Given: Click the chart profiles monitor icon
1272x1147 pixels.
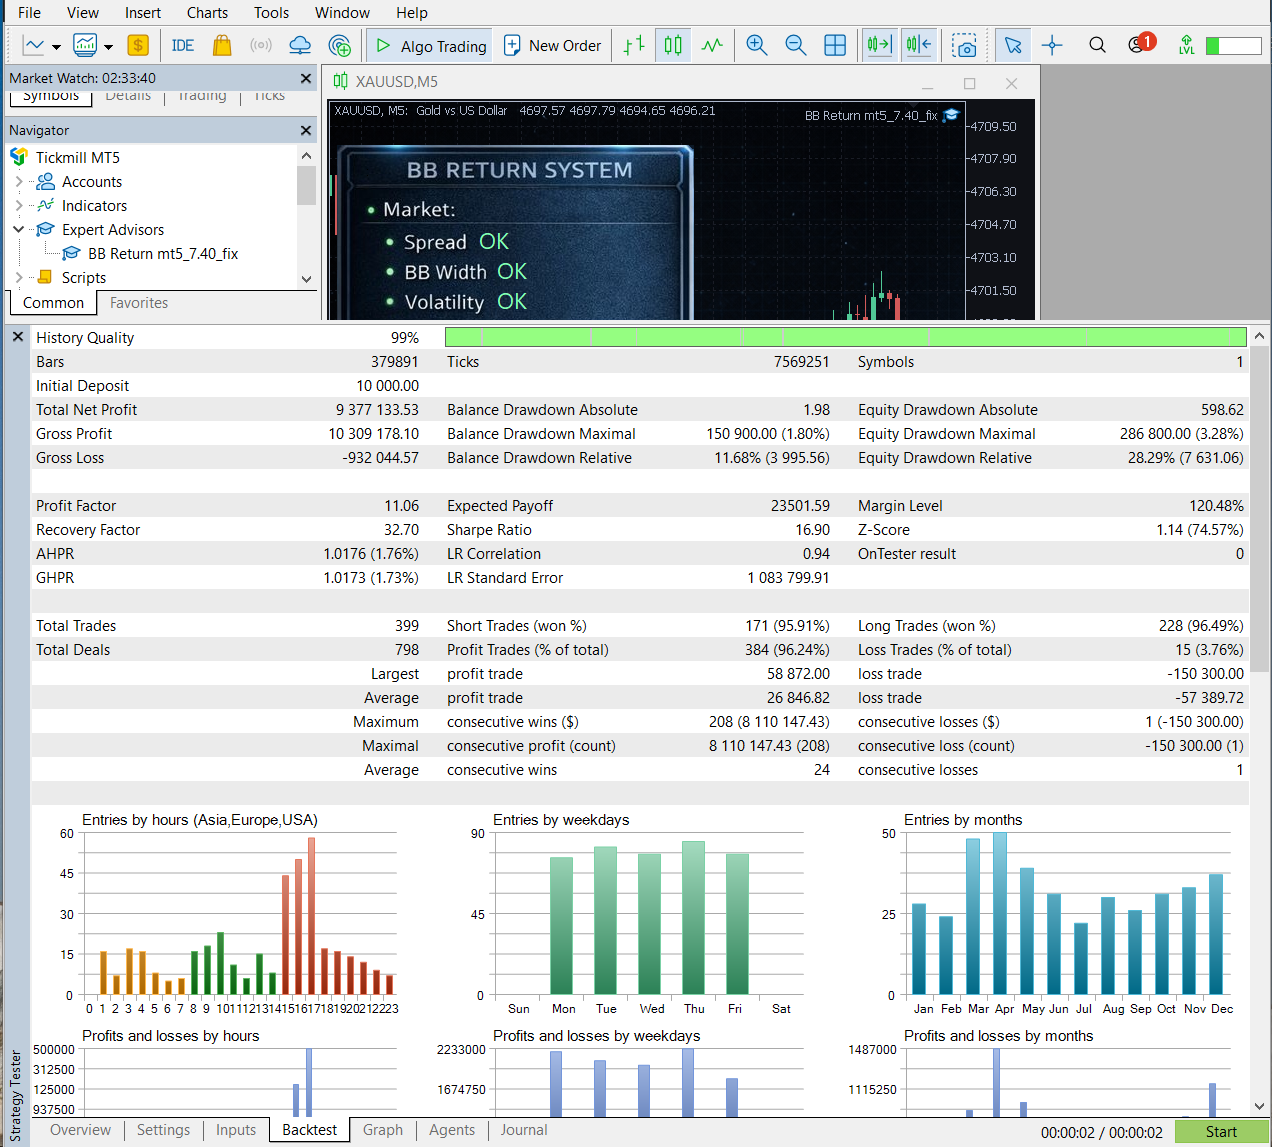Looking at the screenshot, I should pyautogui.click(x=85, y=45).
